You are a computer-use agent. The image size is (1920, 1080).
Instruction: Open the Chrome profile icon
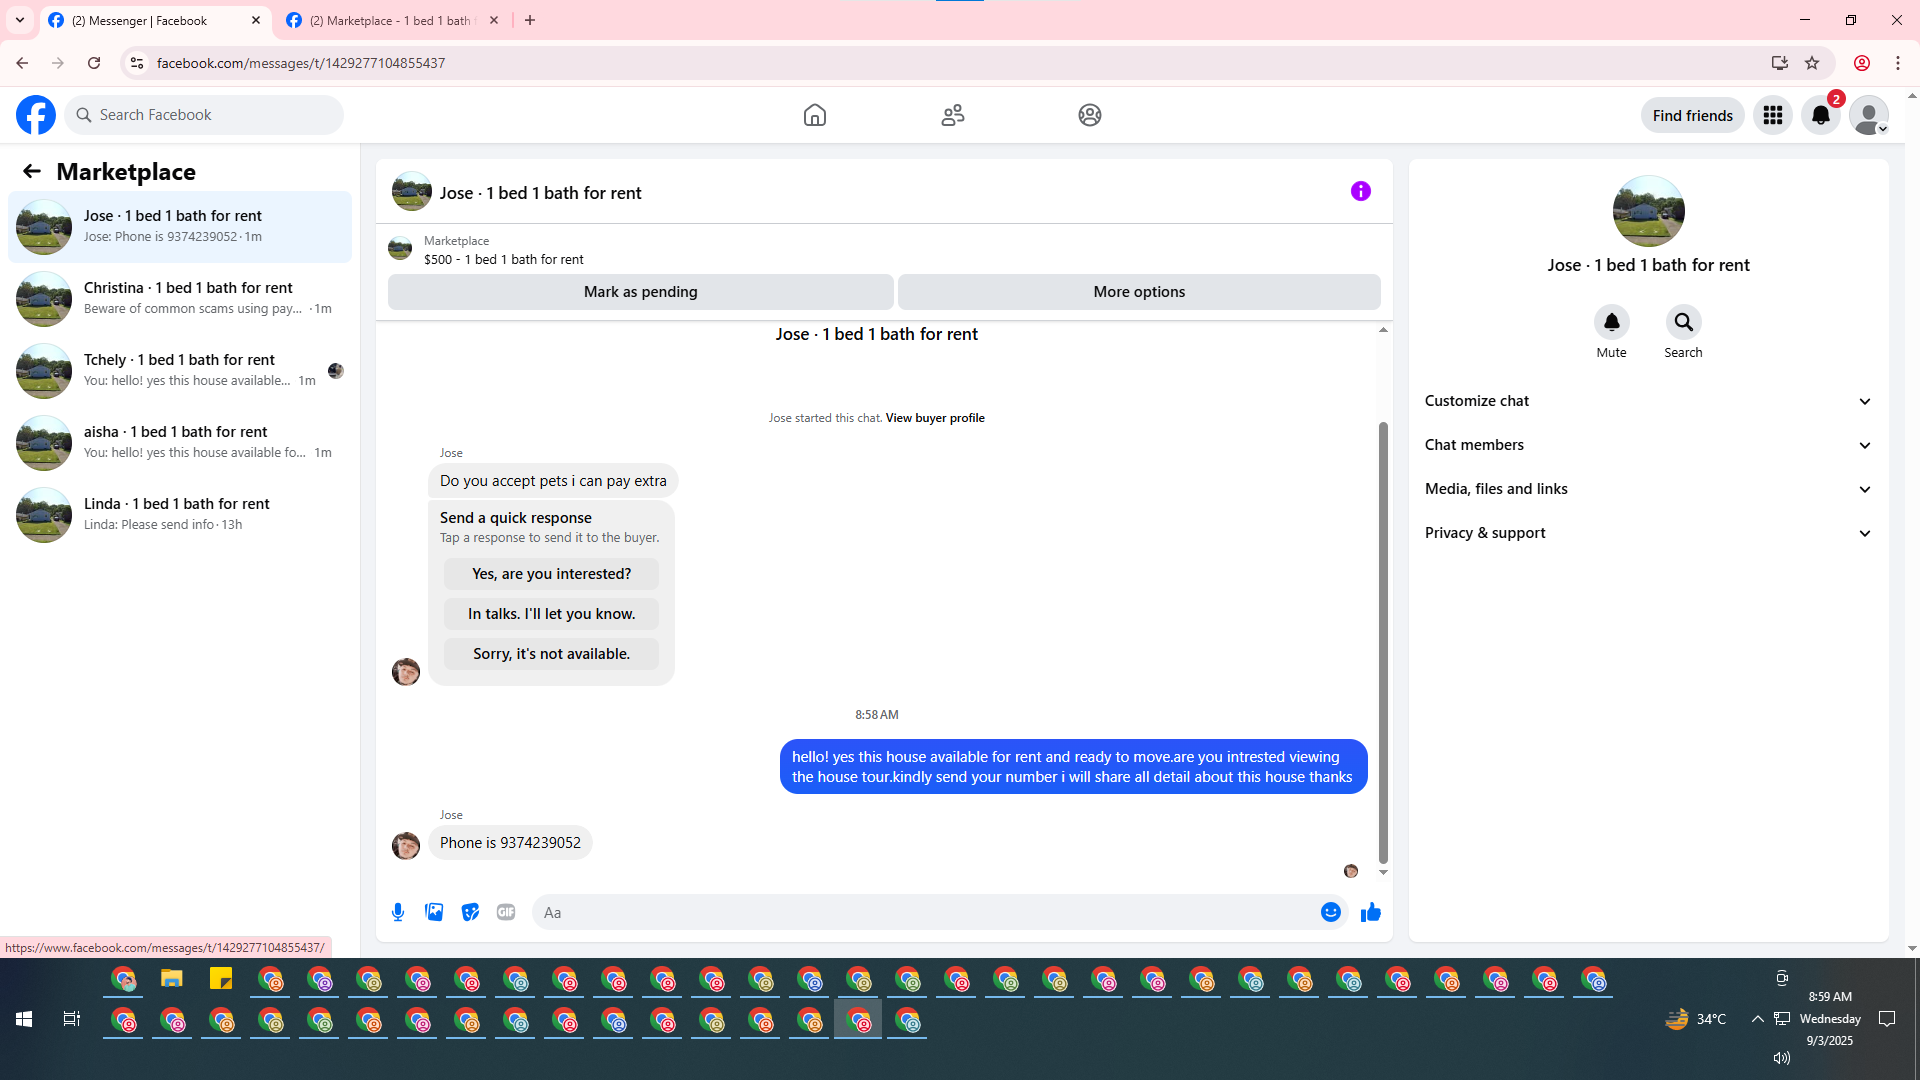pos(1862,63)
